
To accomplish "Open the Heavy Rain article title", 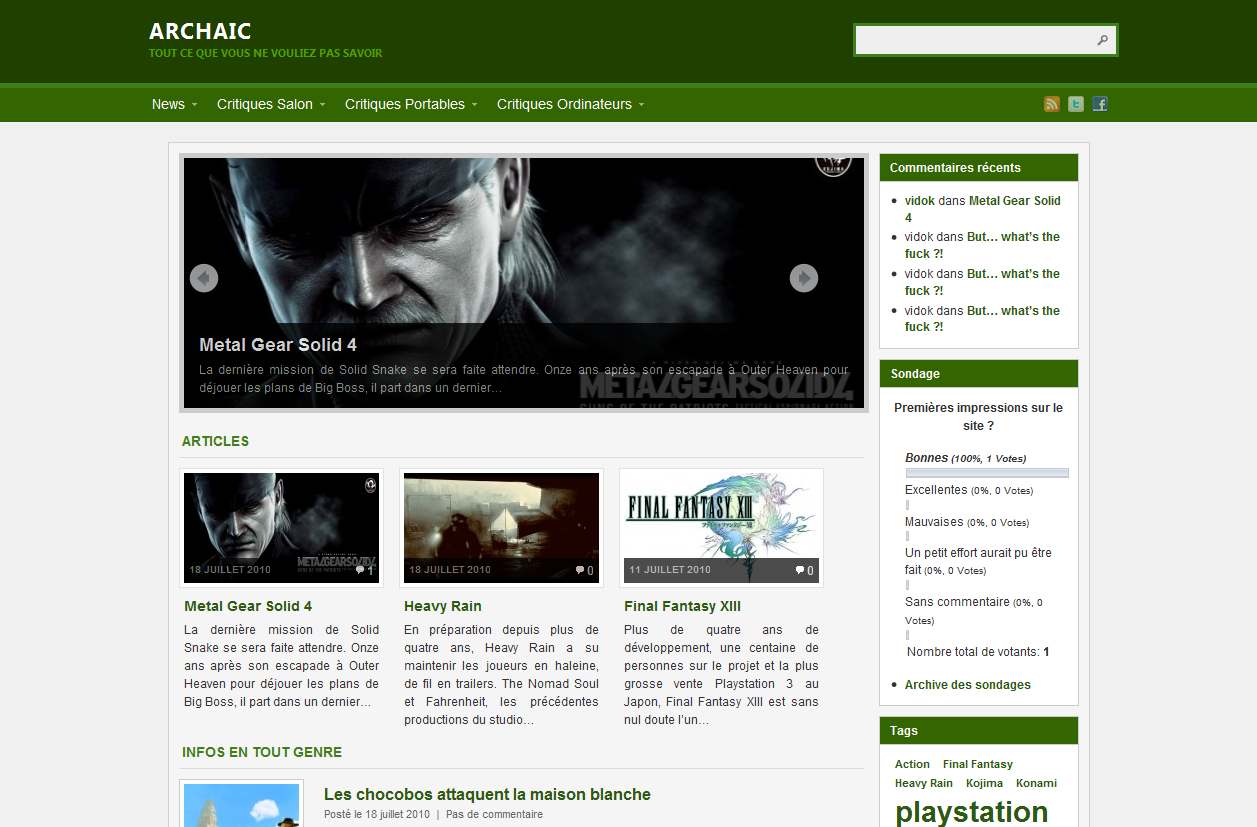I will tap(443, 606).
